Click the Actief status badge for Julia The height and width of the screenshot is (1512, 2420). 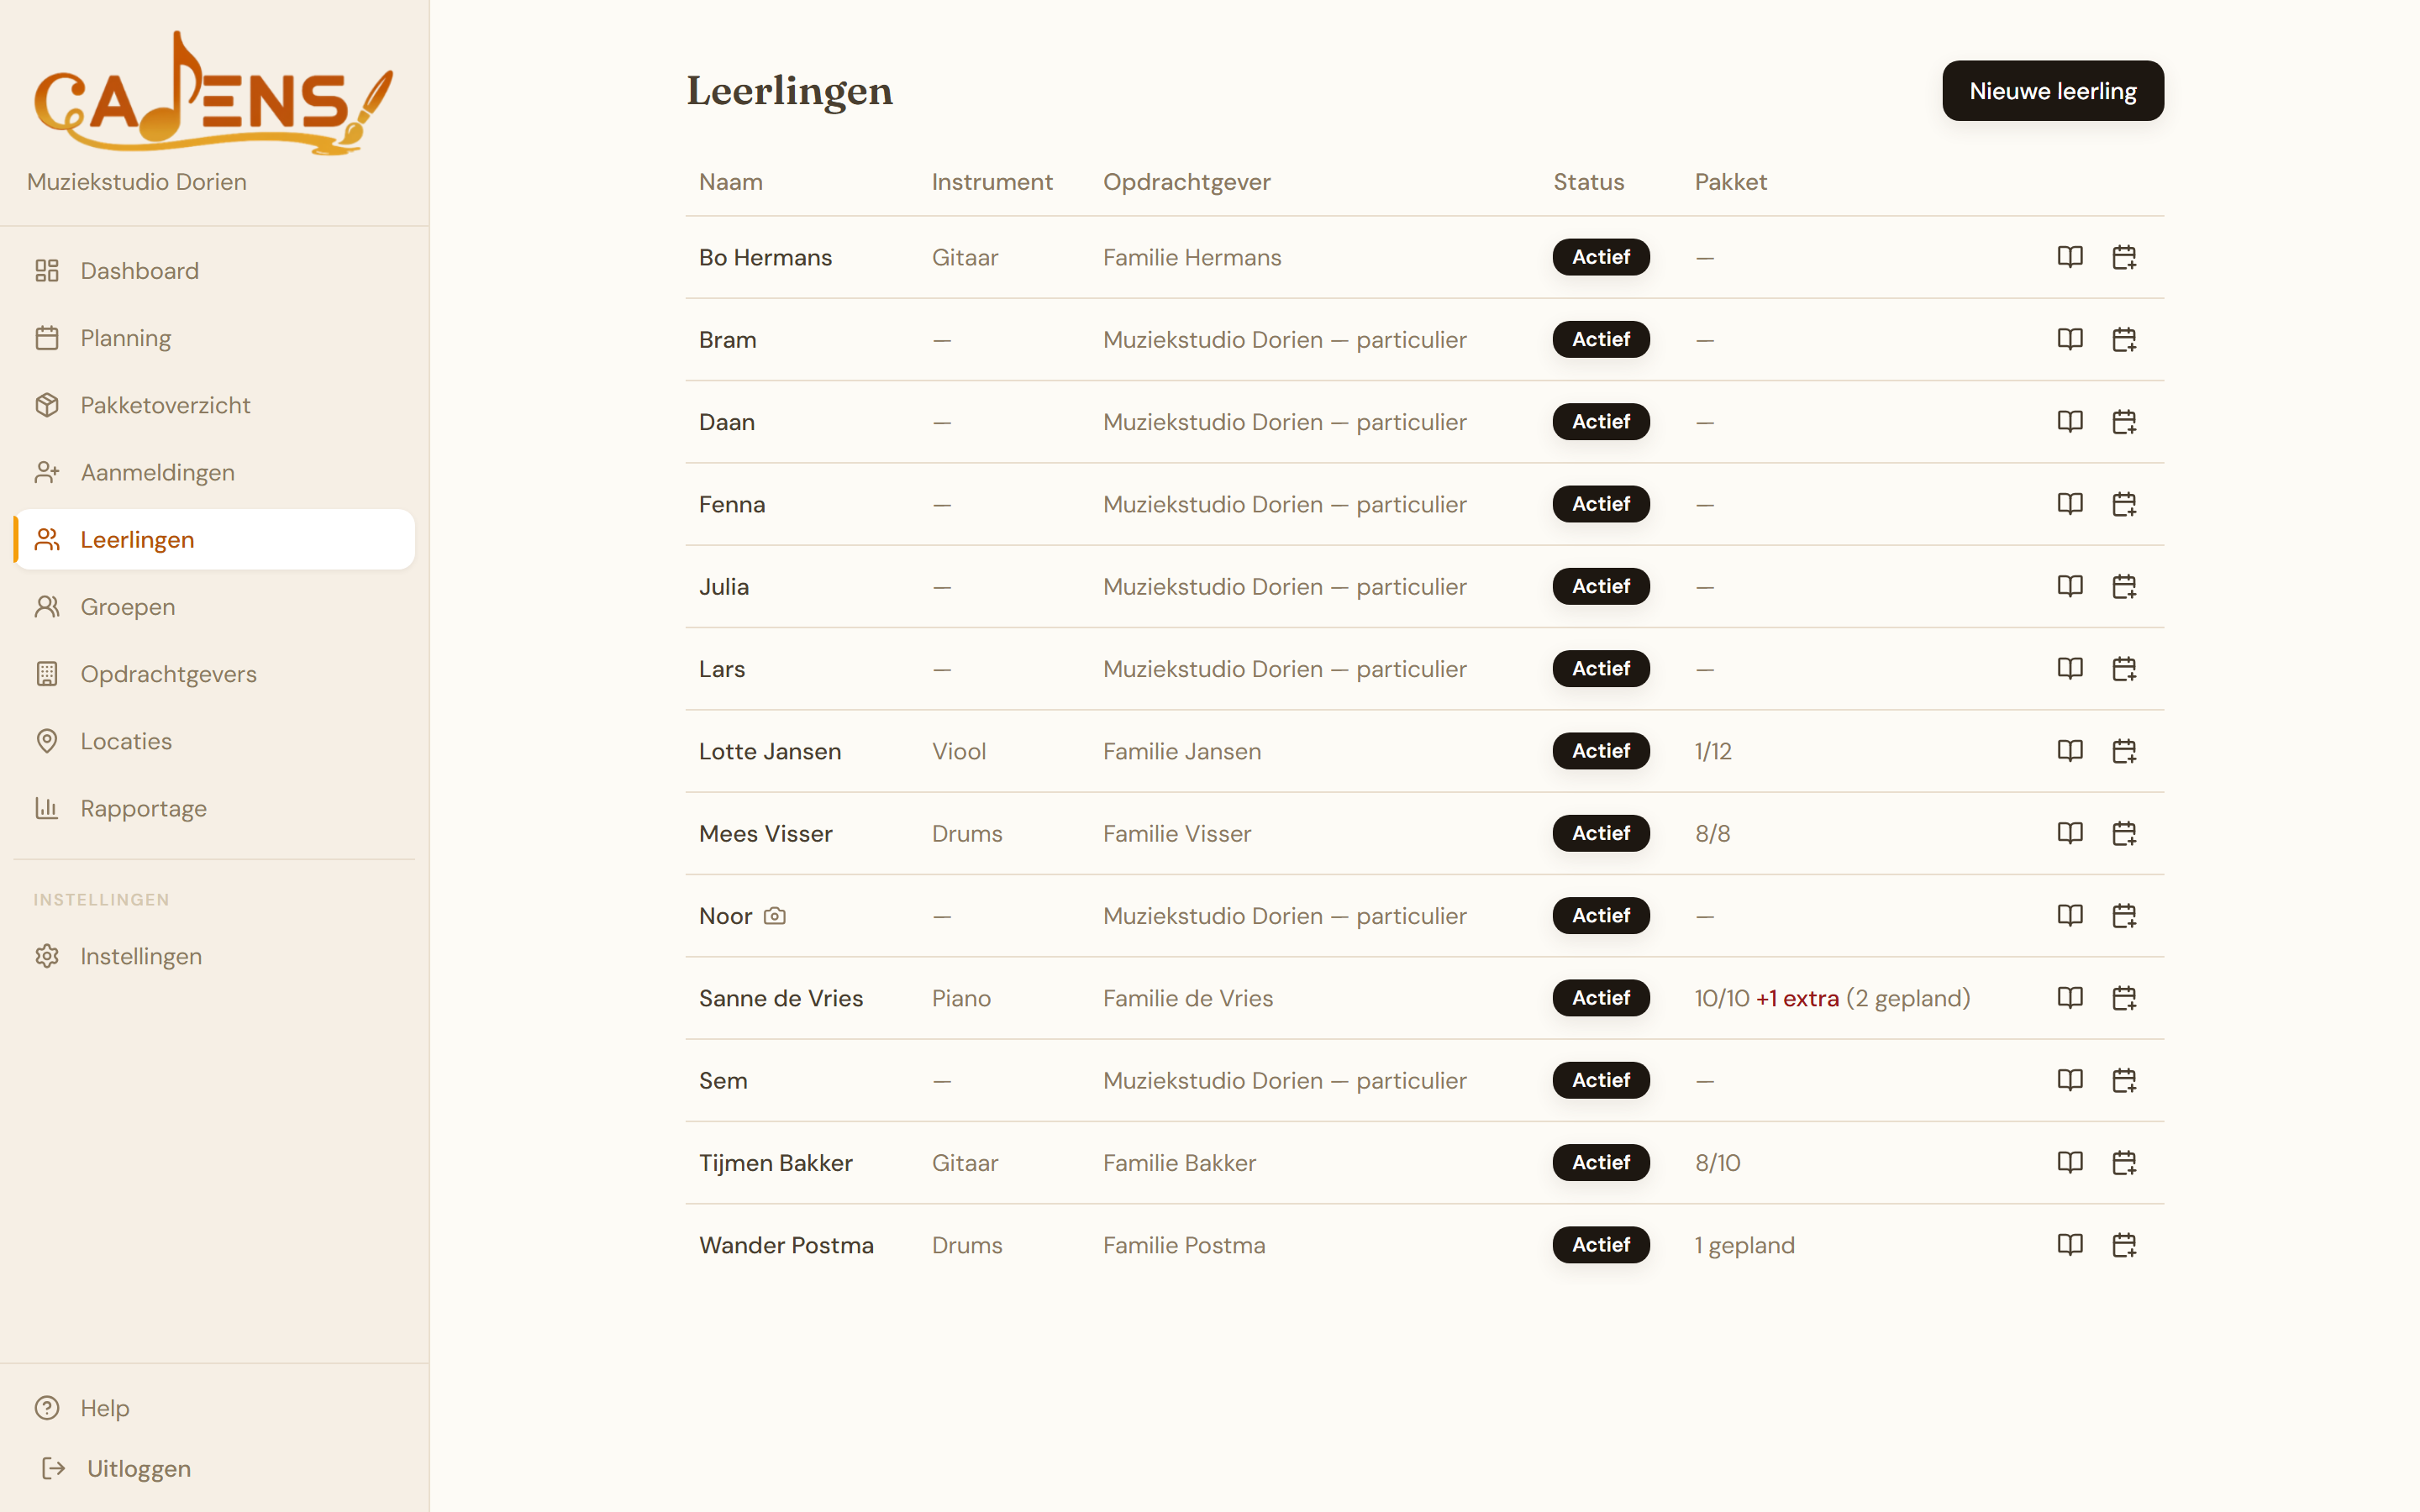tap(1601, 586)
